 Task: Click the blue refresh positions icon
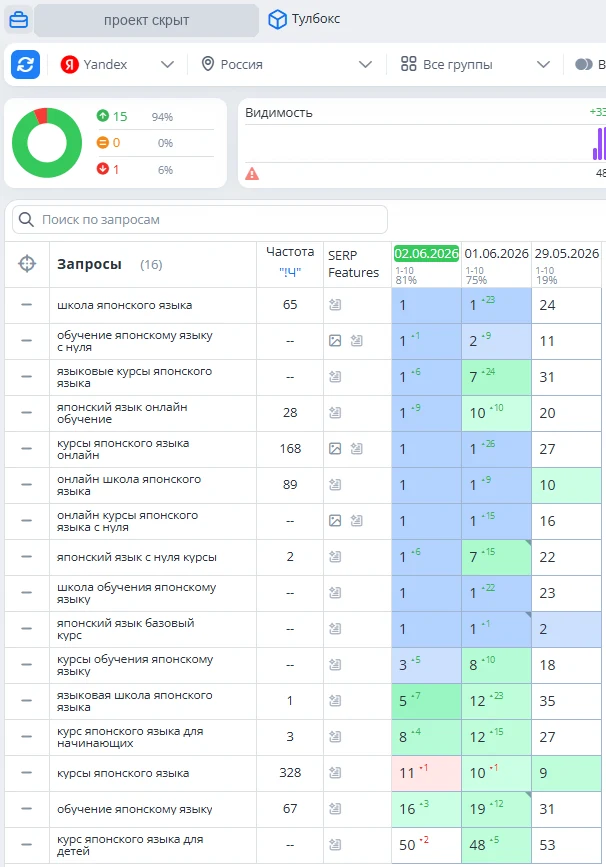click(25, 65)
